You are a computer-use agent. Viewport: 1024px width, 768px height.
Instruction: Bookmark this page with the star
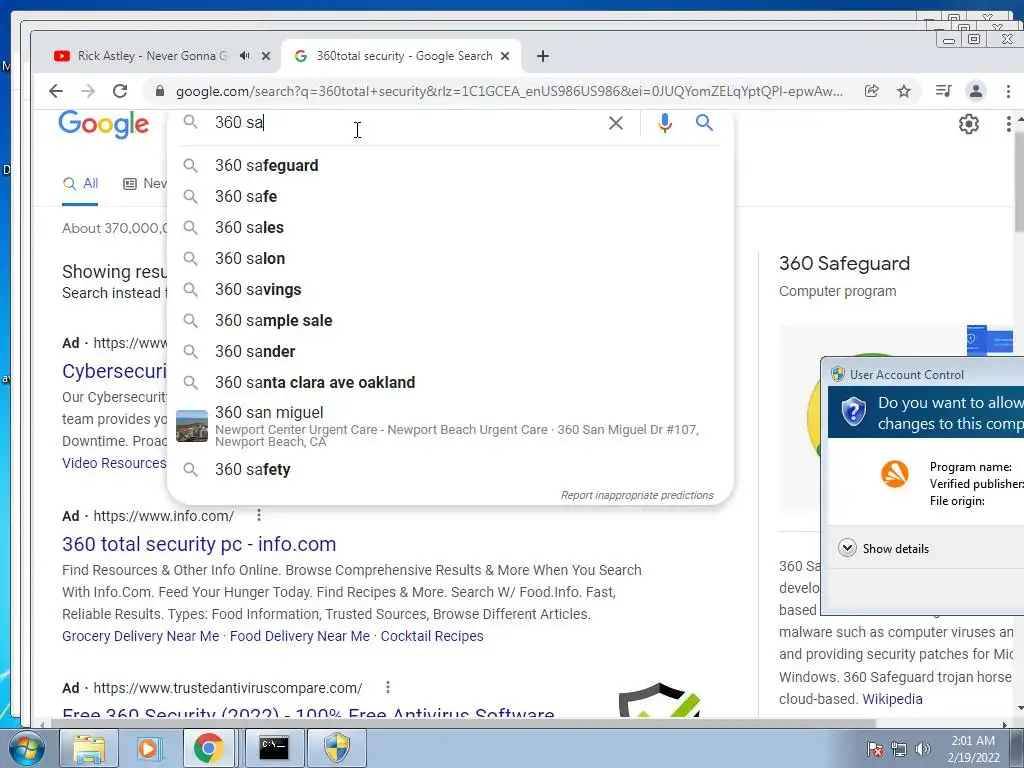coord(904,91)
